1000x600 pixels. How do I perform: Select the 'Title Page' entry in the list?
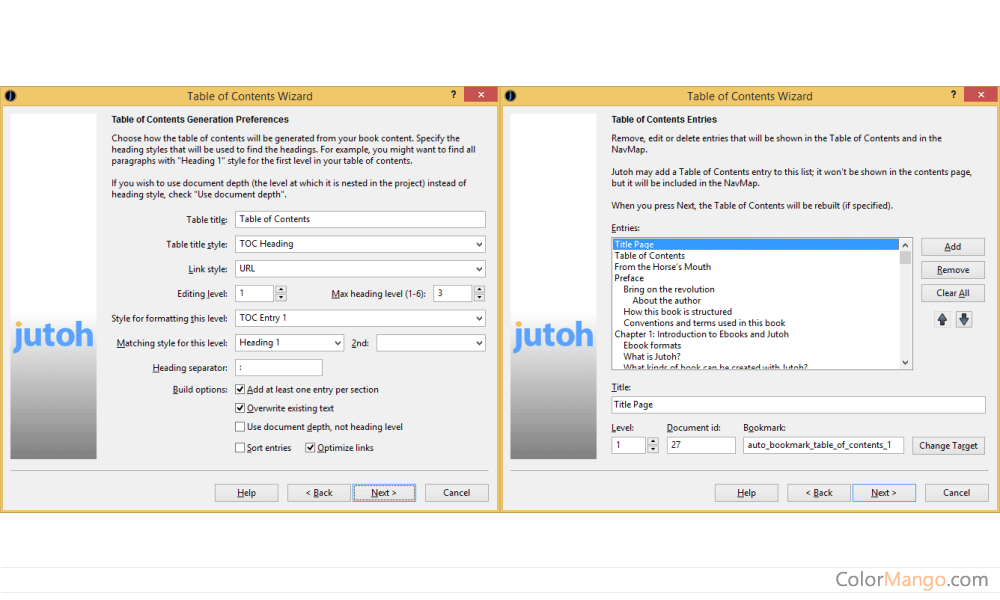755,245
